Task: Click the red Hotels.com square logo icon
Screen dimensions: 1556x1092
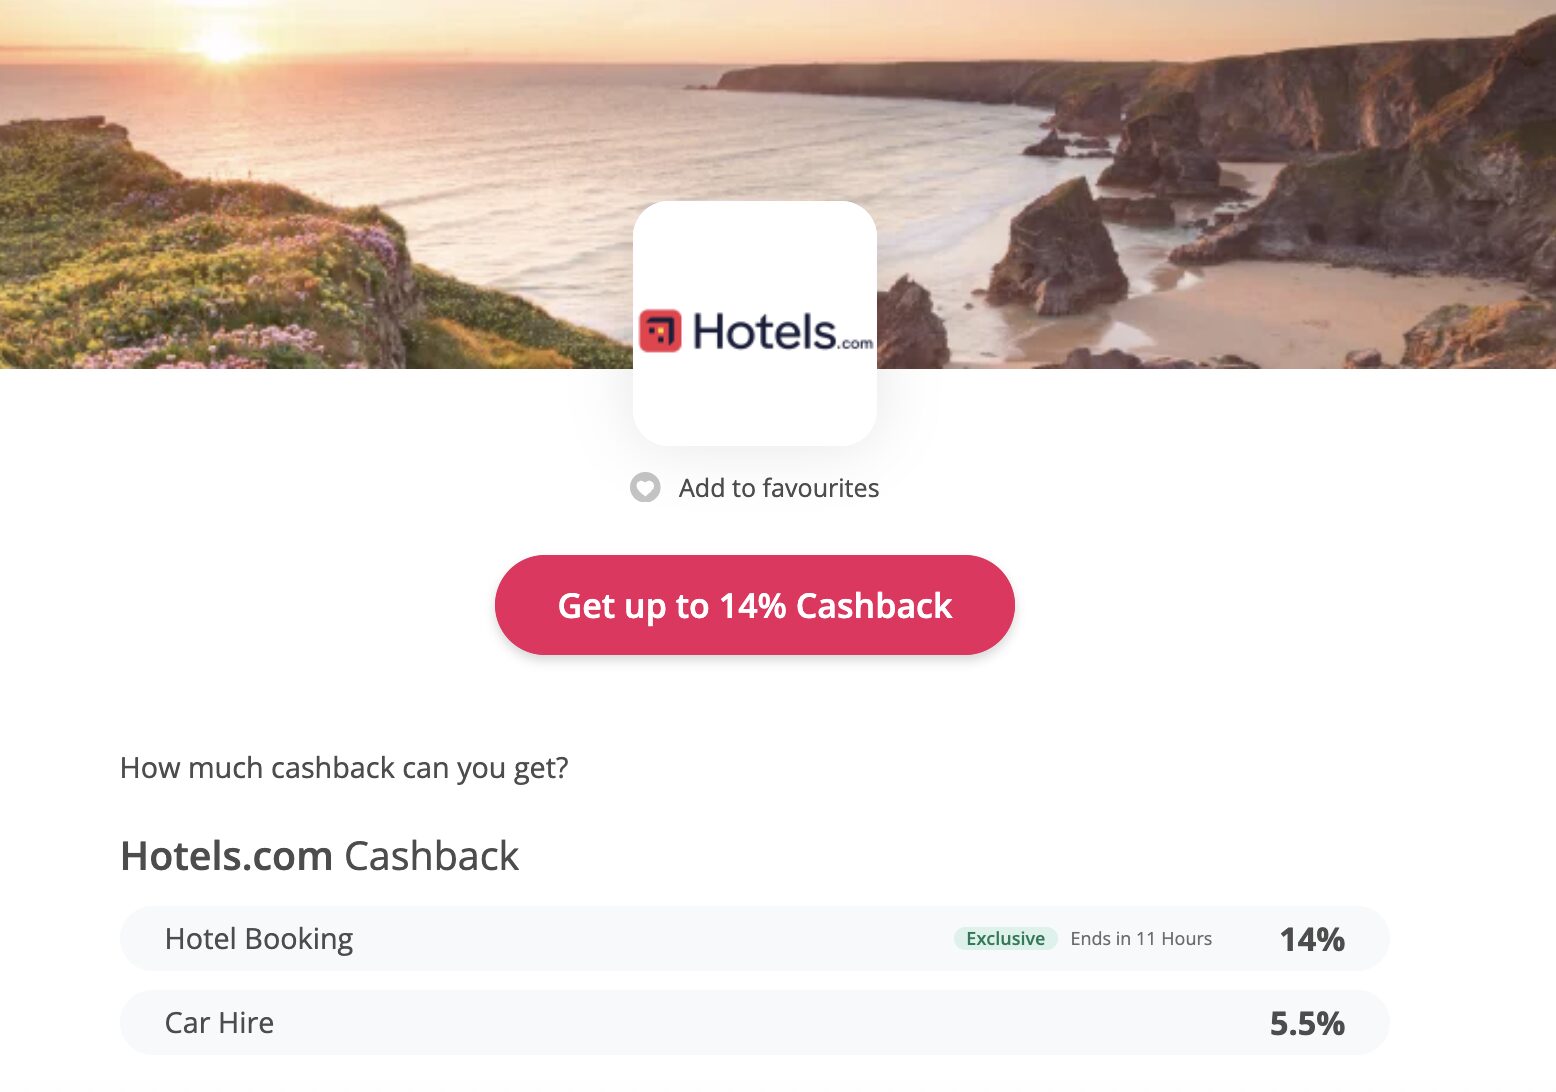Action: (660, 331)
